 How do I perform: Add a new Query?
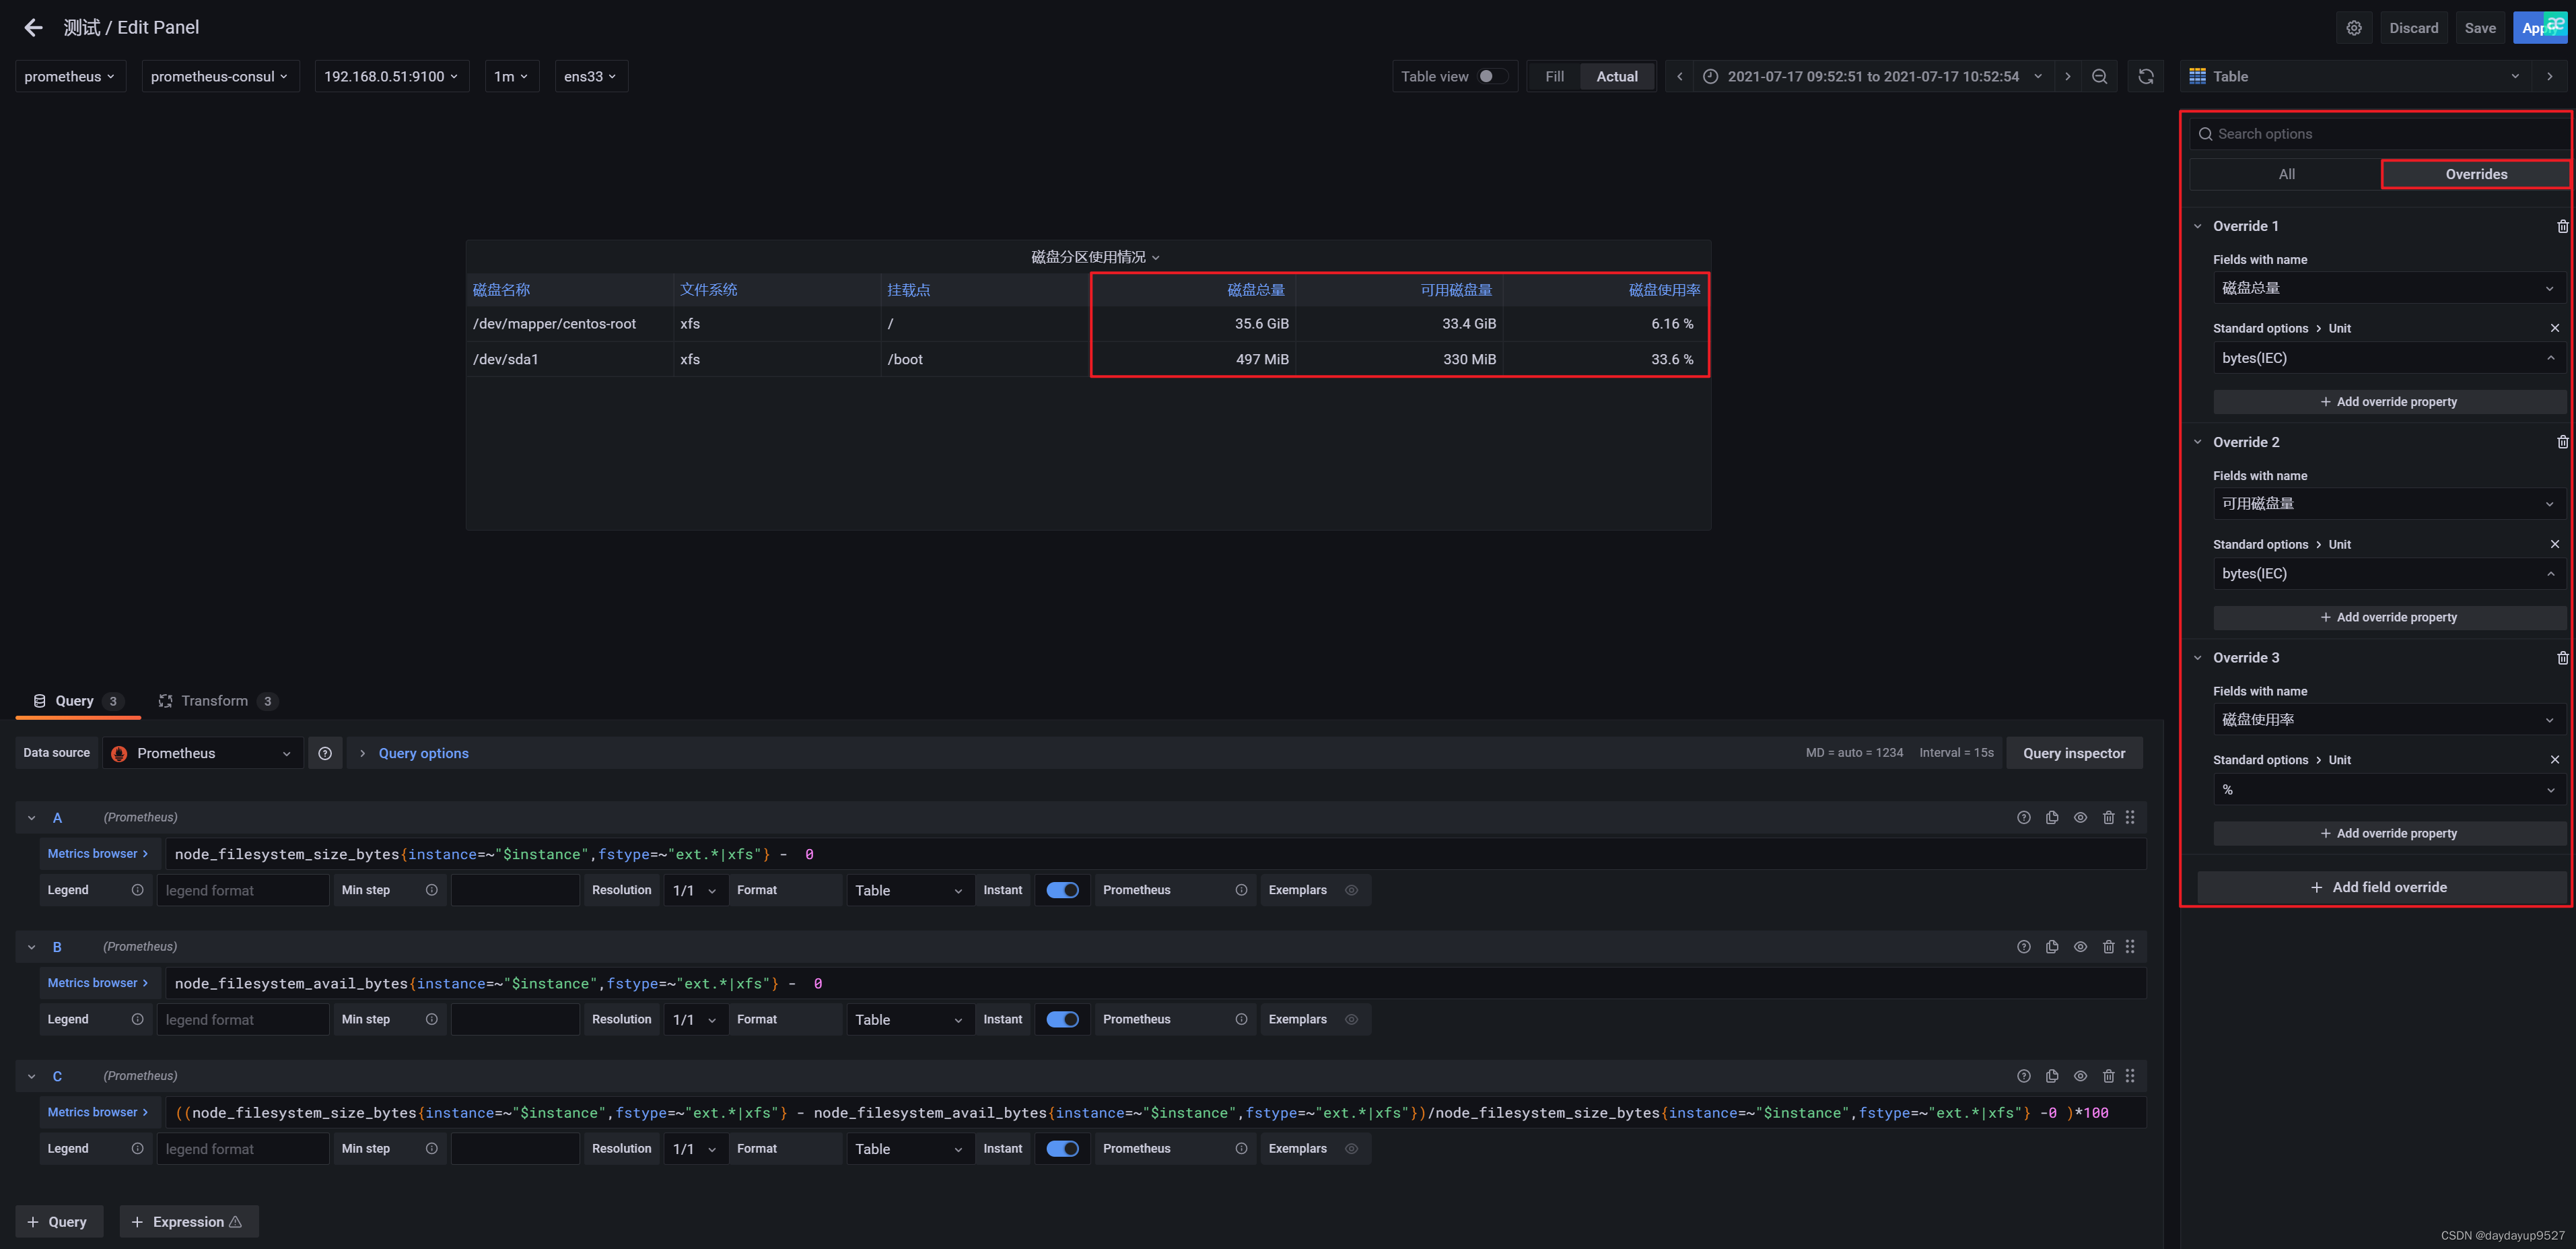click(x=58, y=1222)
